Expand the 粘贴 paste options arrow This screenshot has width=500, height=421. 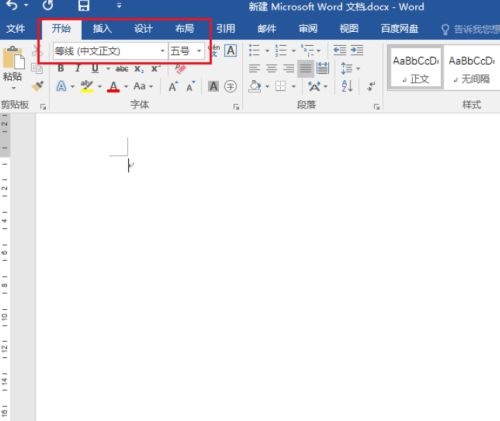tap(13, 88)
